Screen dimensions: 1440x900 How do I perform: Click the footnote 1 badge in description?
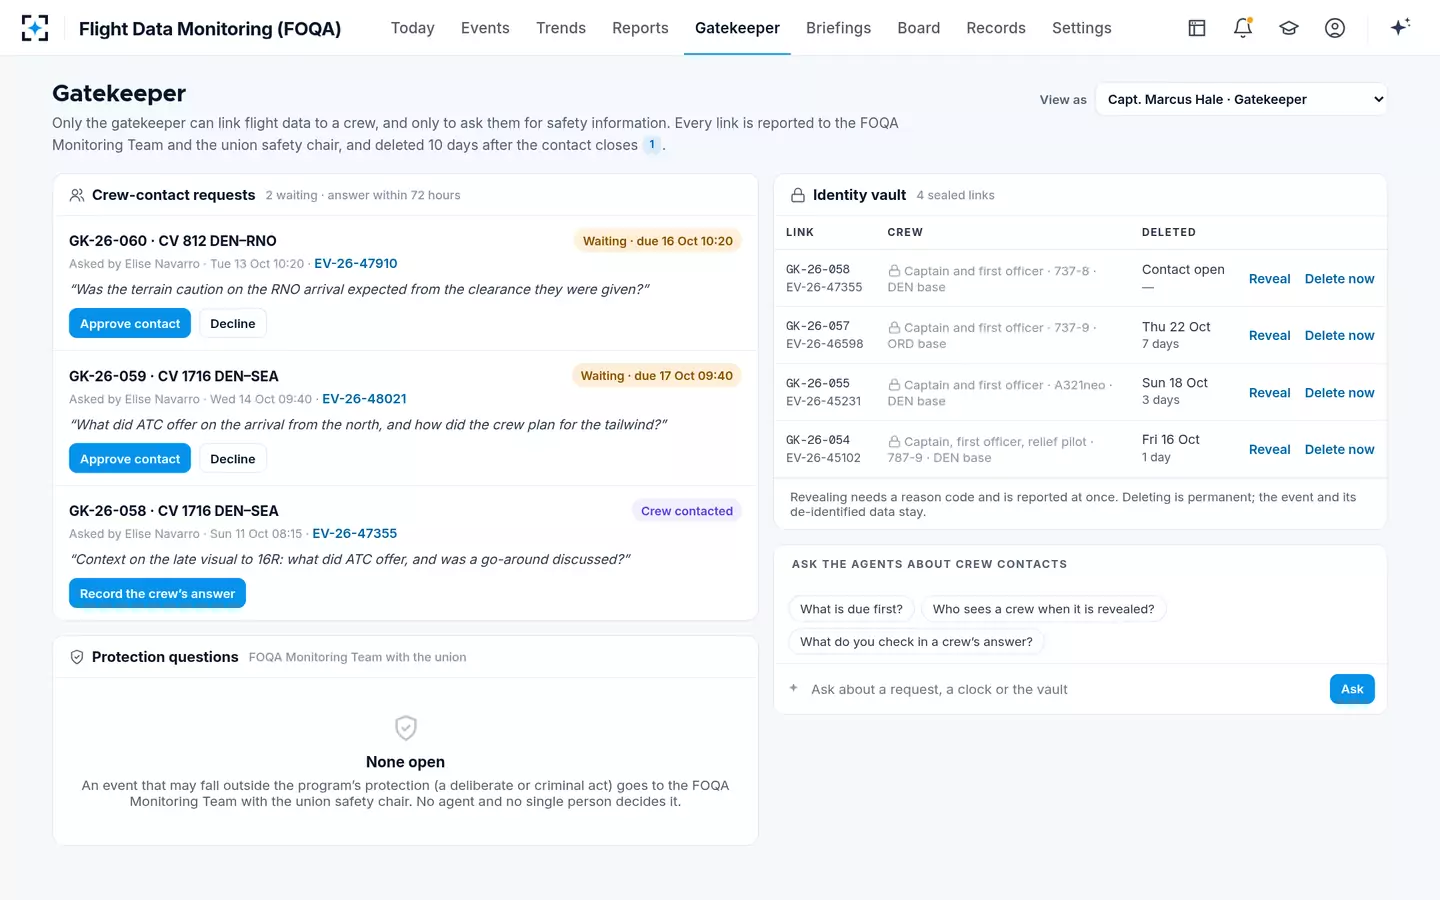652,145
